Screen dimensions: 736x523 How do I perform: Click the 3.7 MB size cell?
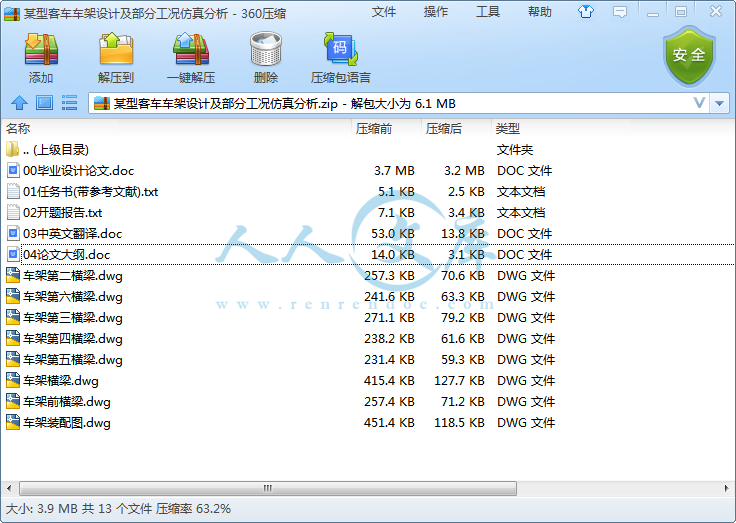(394, 171)
